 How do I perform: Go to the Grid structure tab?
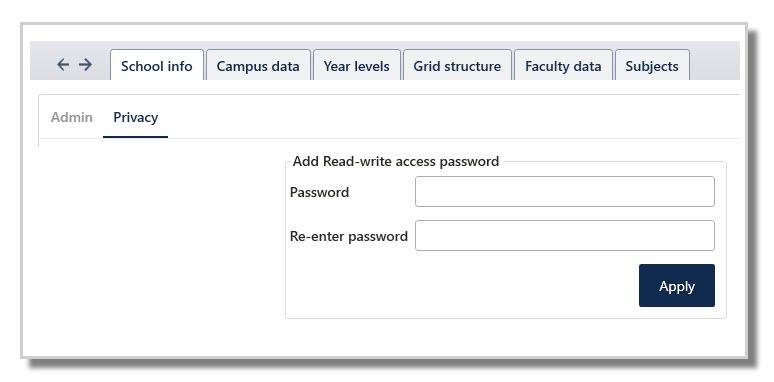[x=457, y=65]
